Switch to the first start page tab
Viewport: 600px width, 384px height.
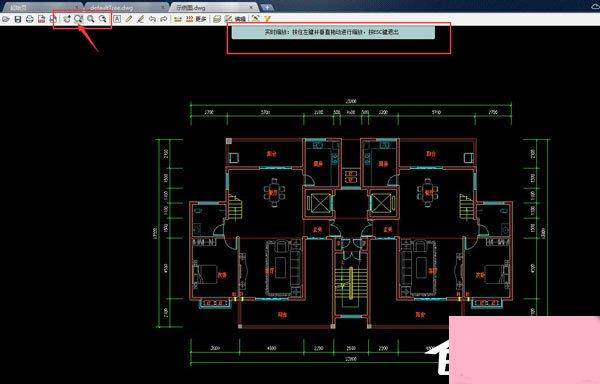point(41,7)
